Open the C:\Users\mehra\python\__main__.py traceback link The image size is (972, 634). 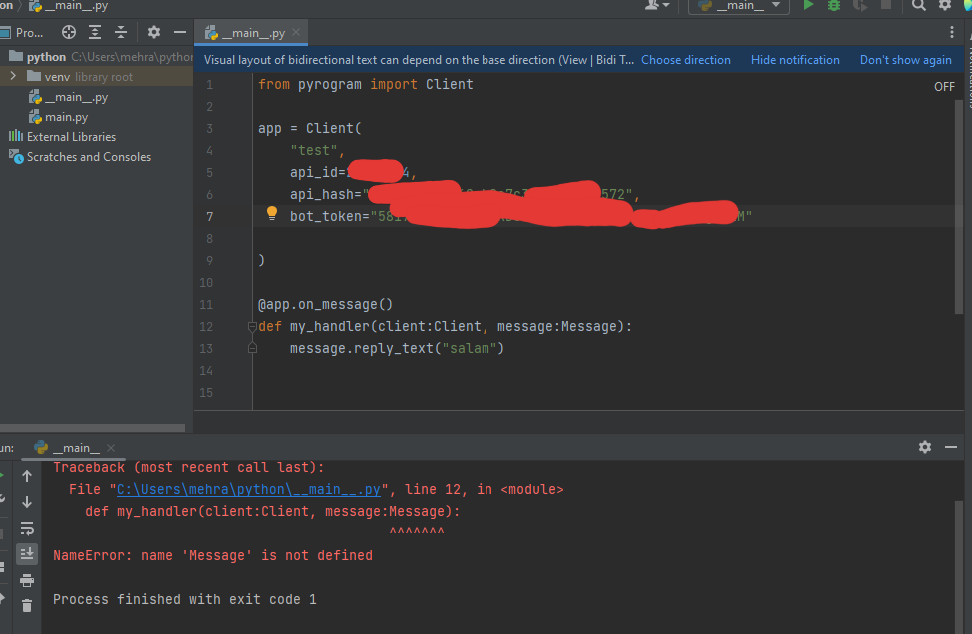click(249, 490)
